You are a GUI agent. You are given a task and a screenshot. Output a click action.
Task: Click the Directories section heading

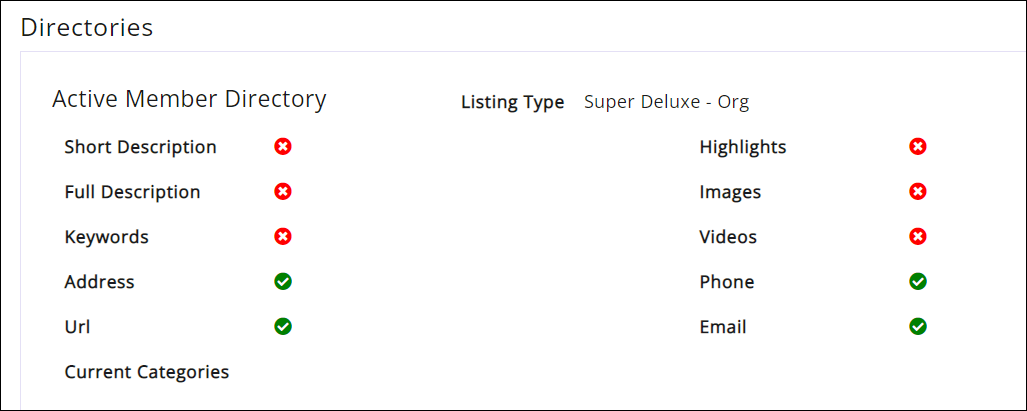pos(87,28)
